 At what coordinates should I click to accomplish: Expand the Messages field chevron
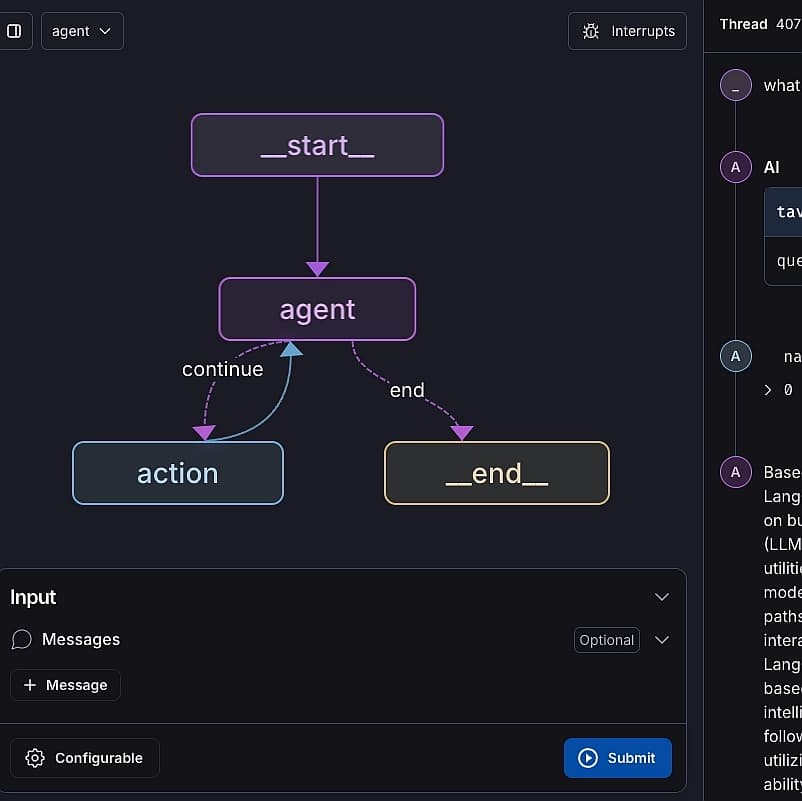[661, 640]
